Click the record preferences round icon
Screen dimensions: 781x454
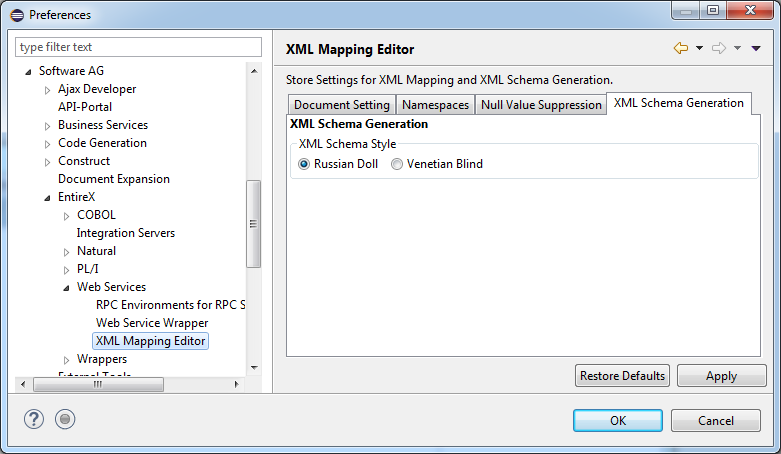(x=65, y=420)
